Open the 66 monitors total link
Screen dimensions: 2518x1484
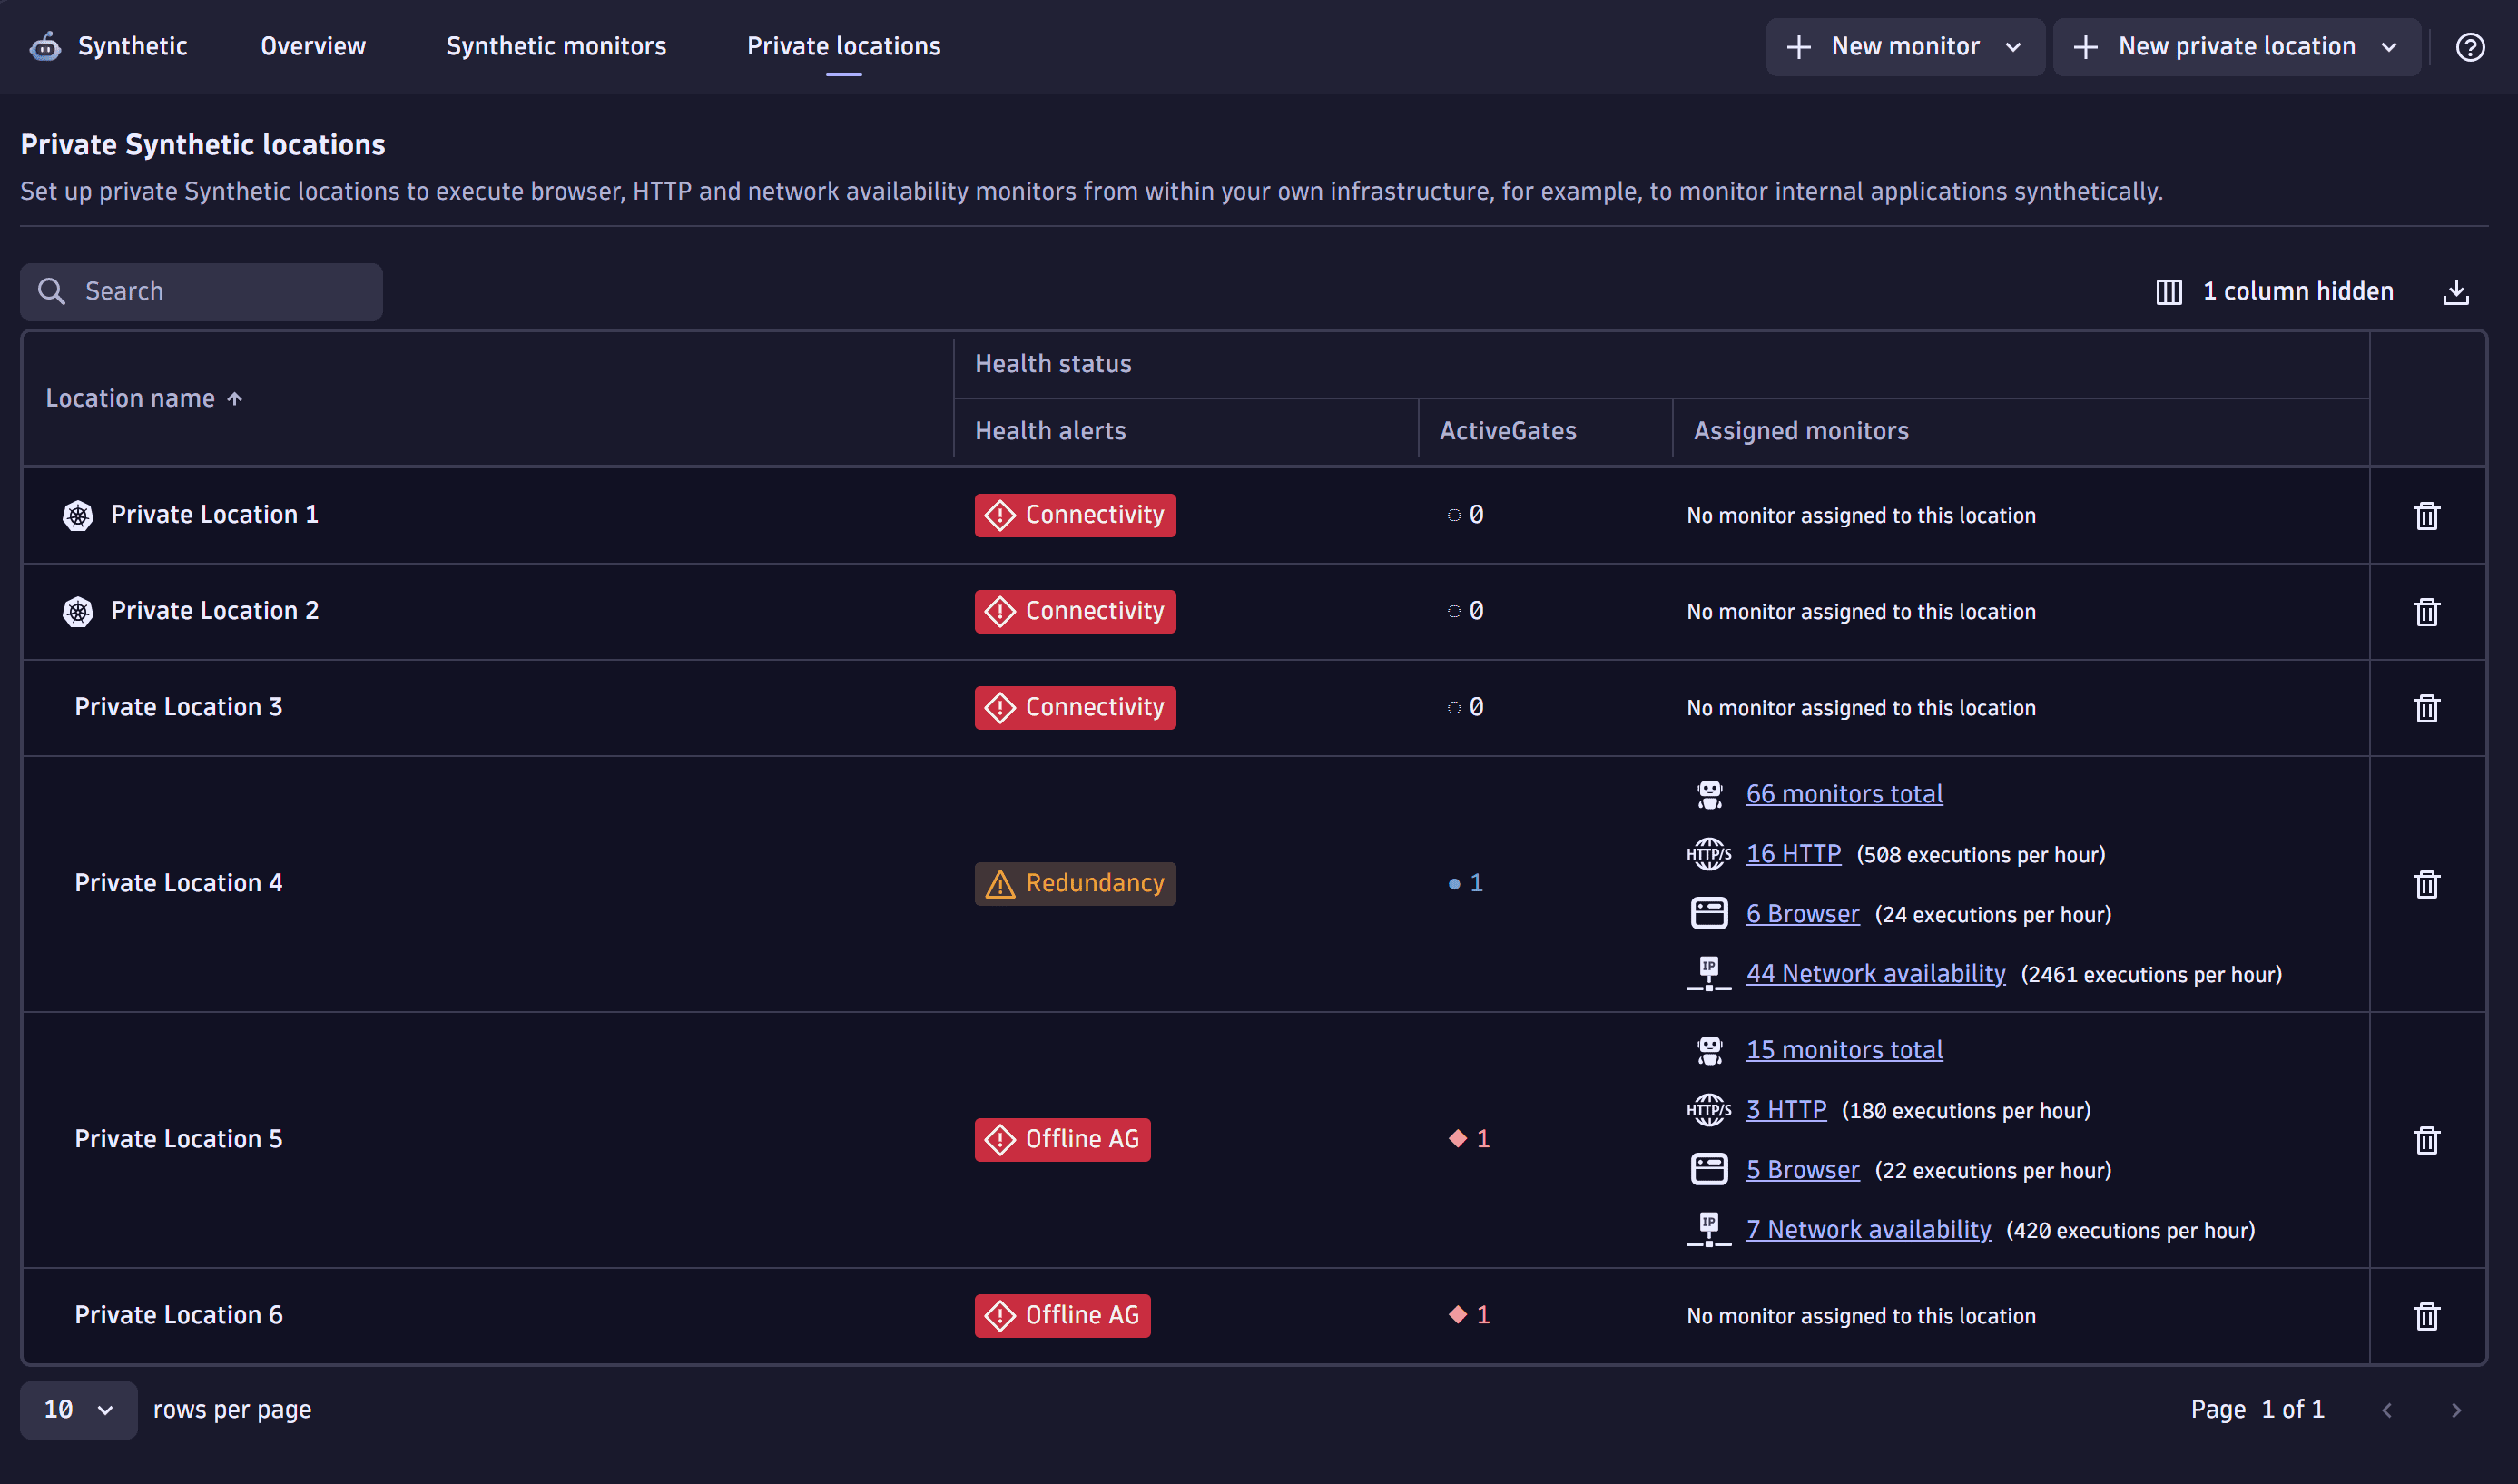[x=1844, y=793]
